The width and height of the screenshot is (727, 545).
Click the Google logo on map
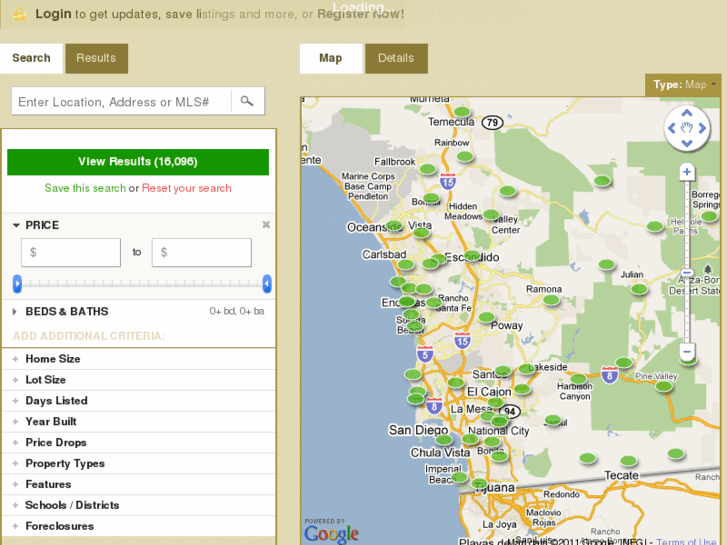pos(331,533)
